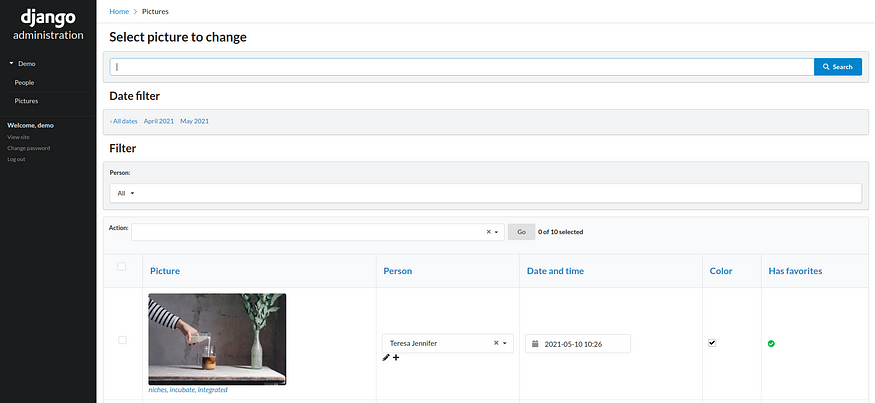Screen dimensions: 875x403
Task: Click the 'Welcome, demo' text
Action: pos(31,126)
